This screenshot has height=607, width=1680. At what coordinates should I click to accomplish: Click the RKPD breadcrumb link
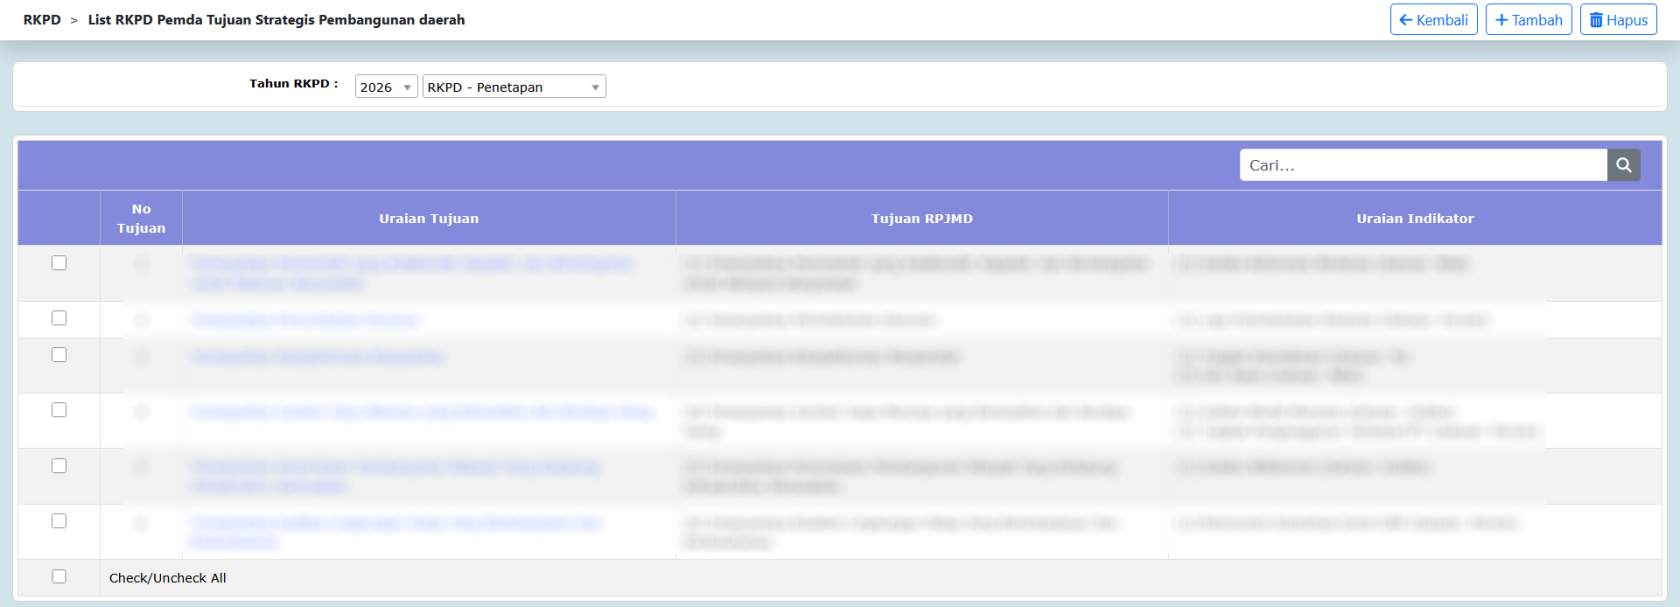click(42, 20)
